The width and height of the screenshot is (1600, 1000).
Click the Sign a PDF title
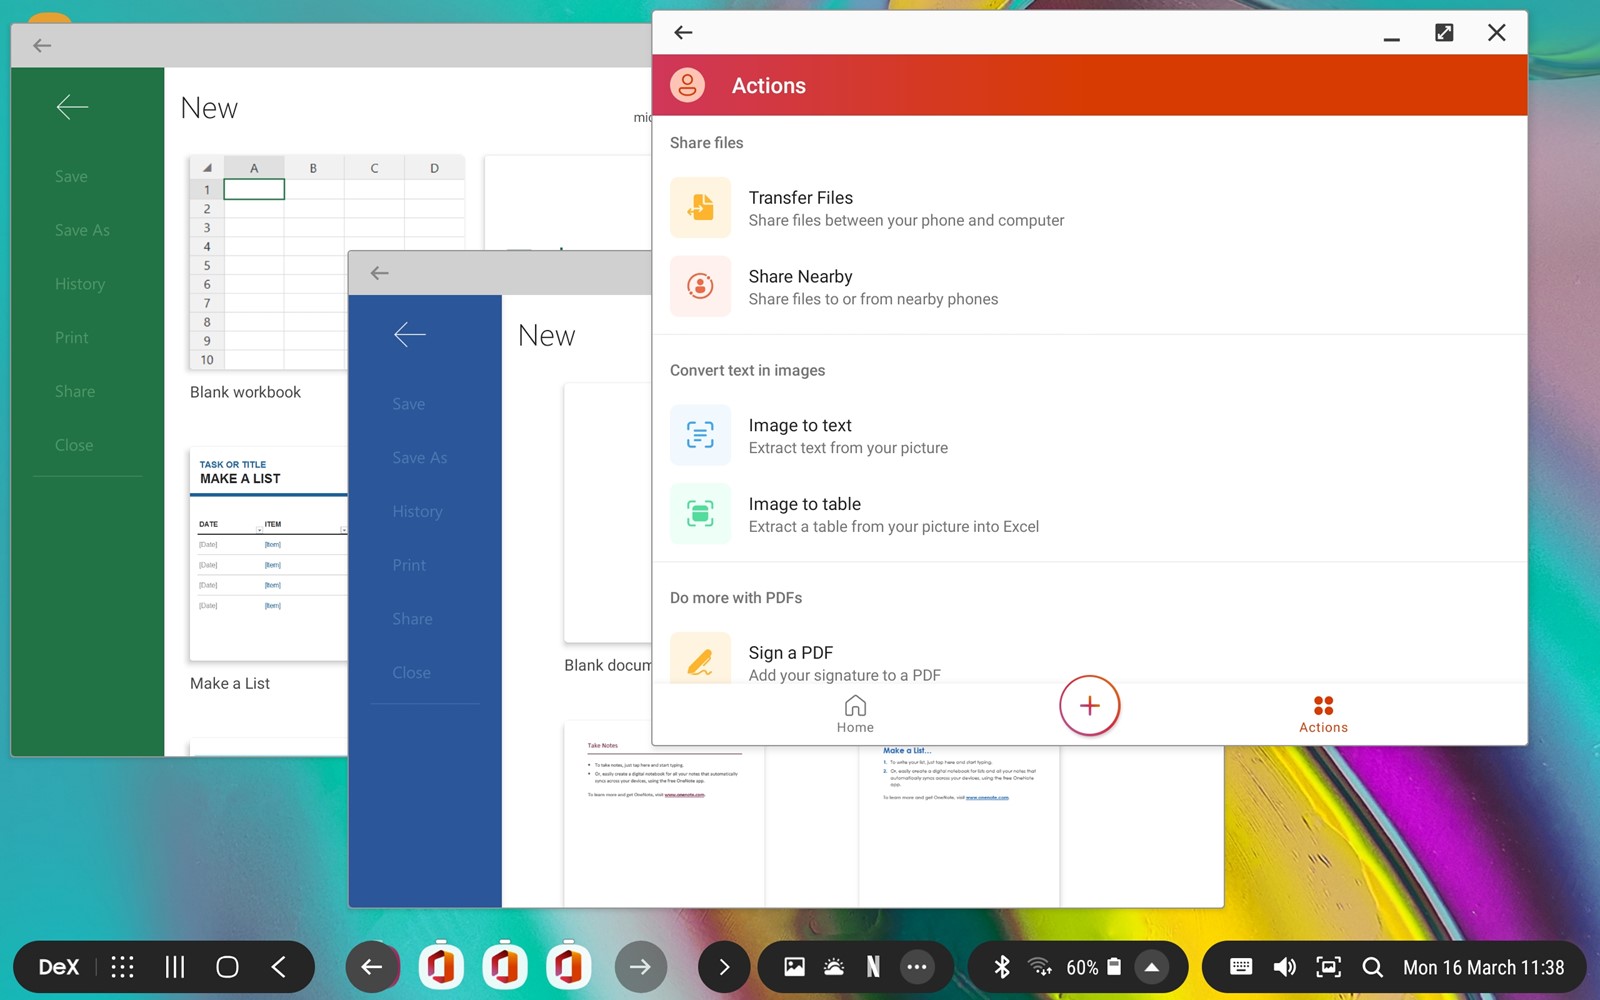790,653
